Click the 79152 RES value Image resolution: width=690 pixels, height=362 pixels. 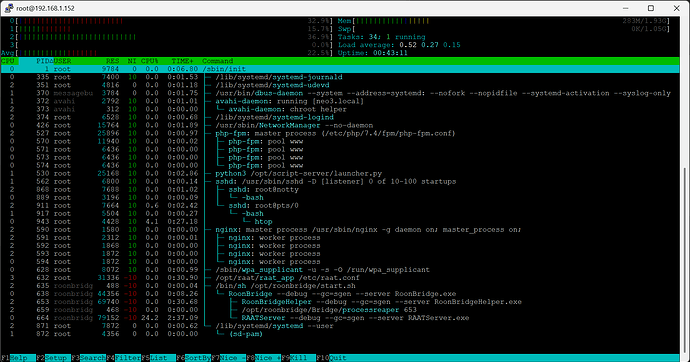108,318
